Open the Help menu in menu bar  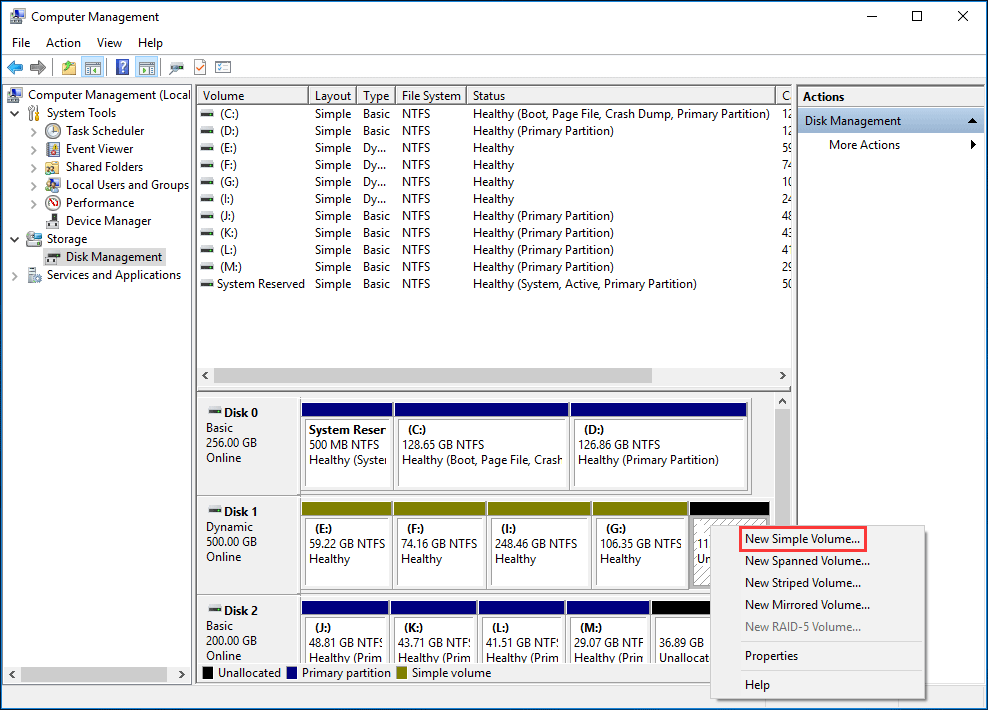[x=150, y=43]
